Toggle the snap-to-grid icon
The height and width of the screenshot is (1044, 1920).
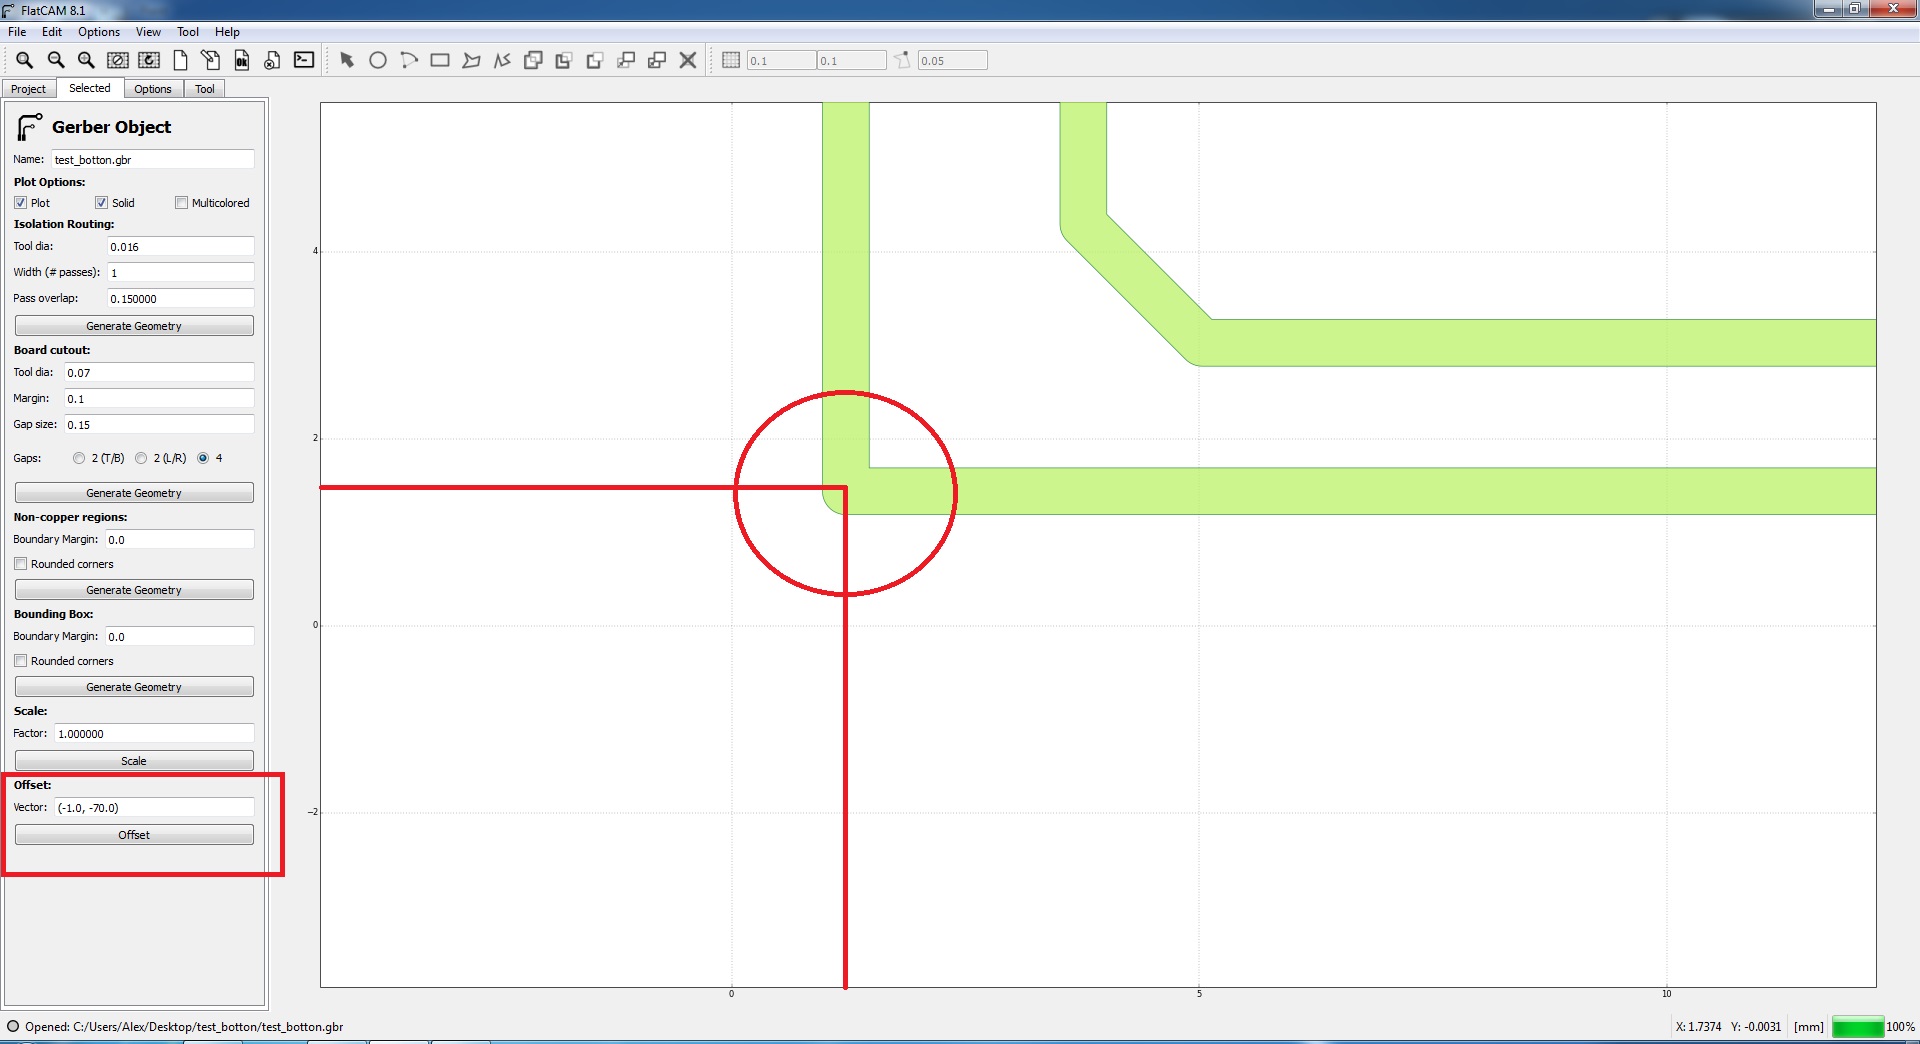pyautogui.click(x=731, y=60)
